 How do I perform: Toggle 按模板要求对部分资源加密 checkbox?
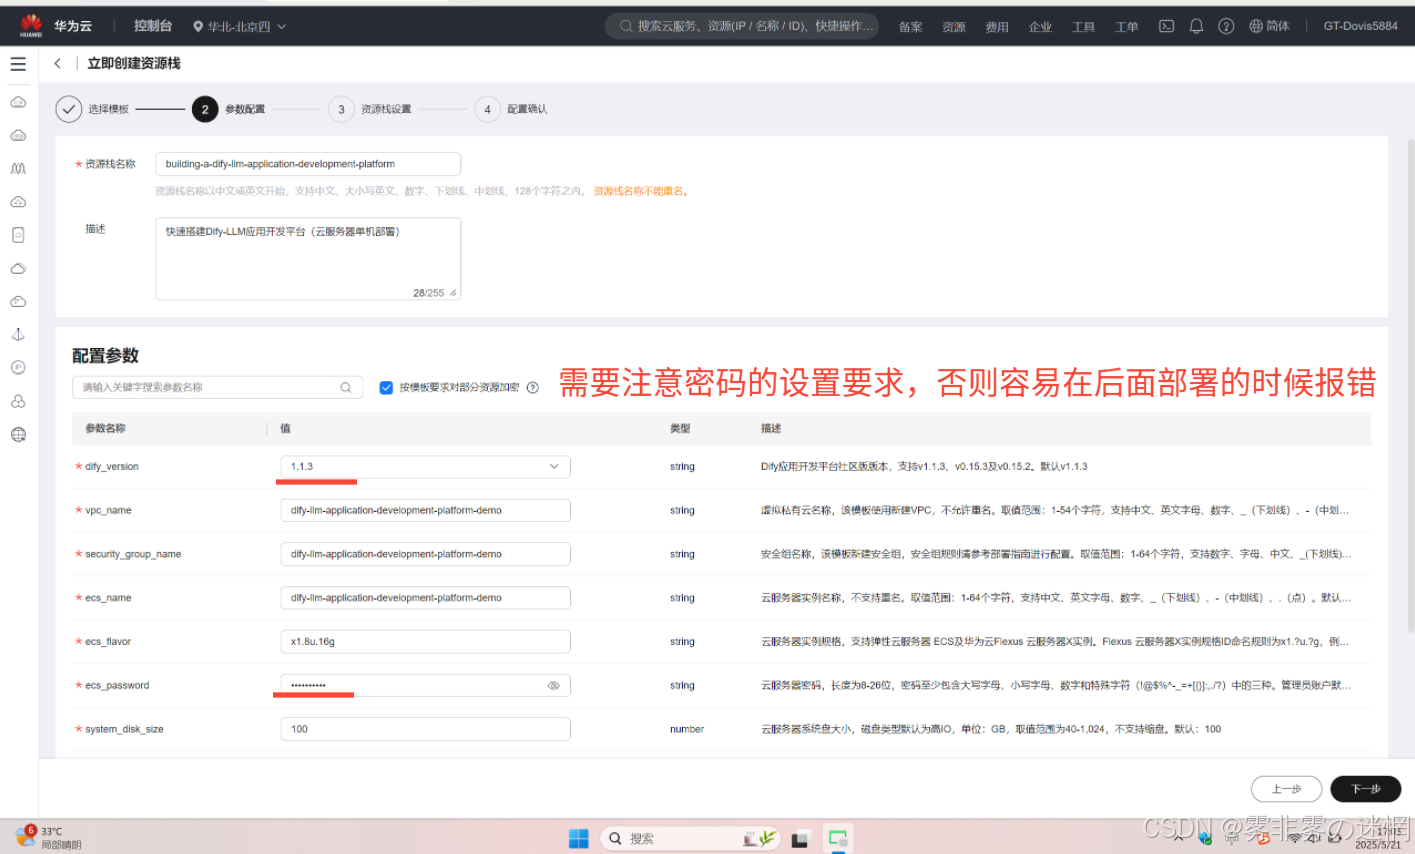[x=386, y=387]
